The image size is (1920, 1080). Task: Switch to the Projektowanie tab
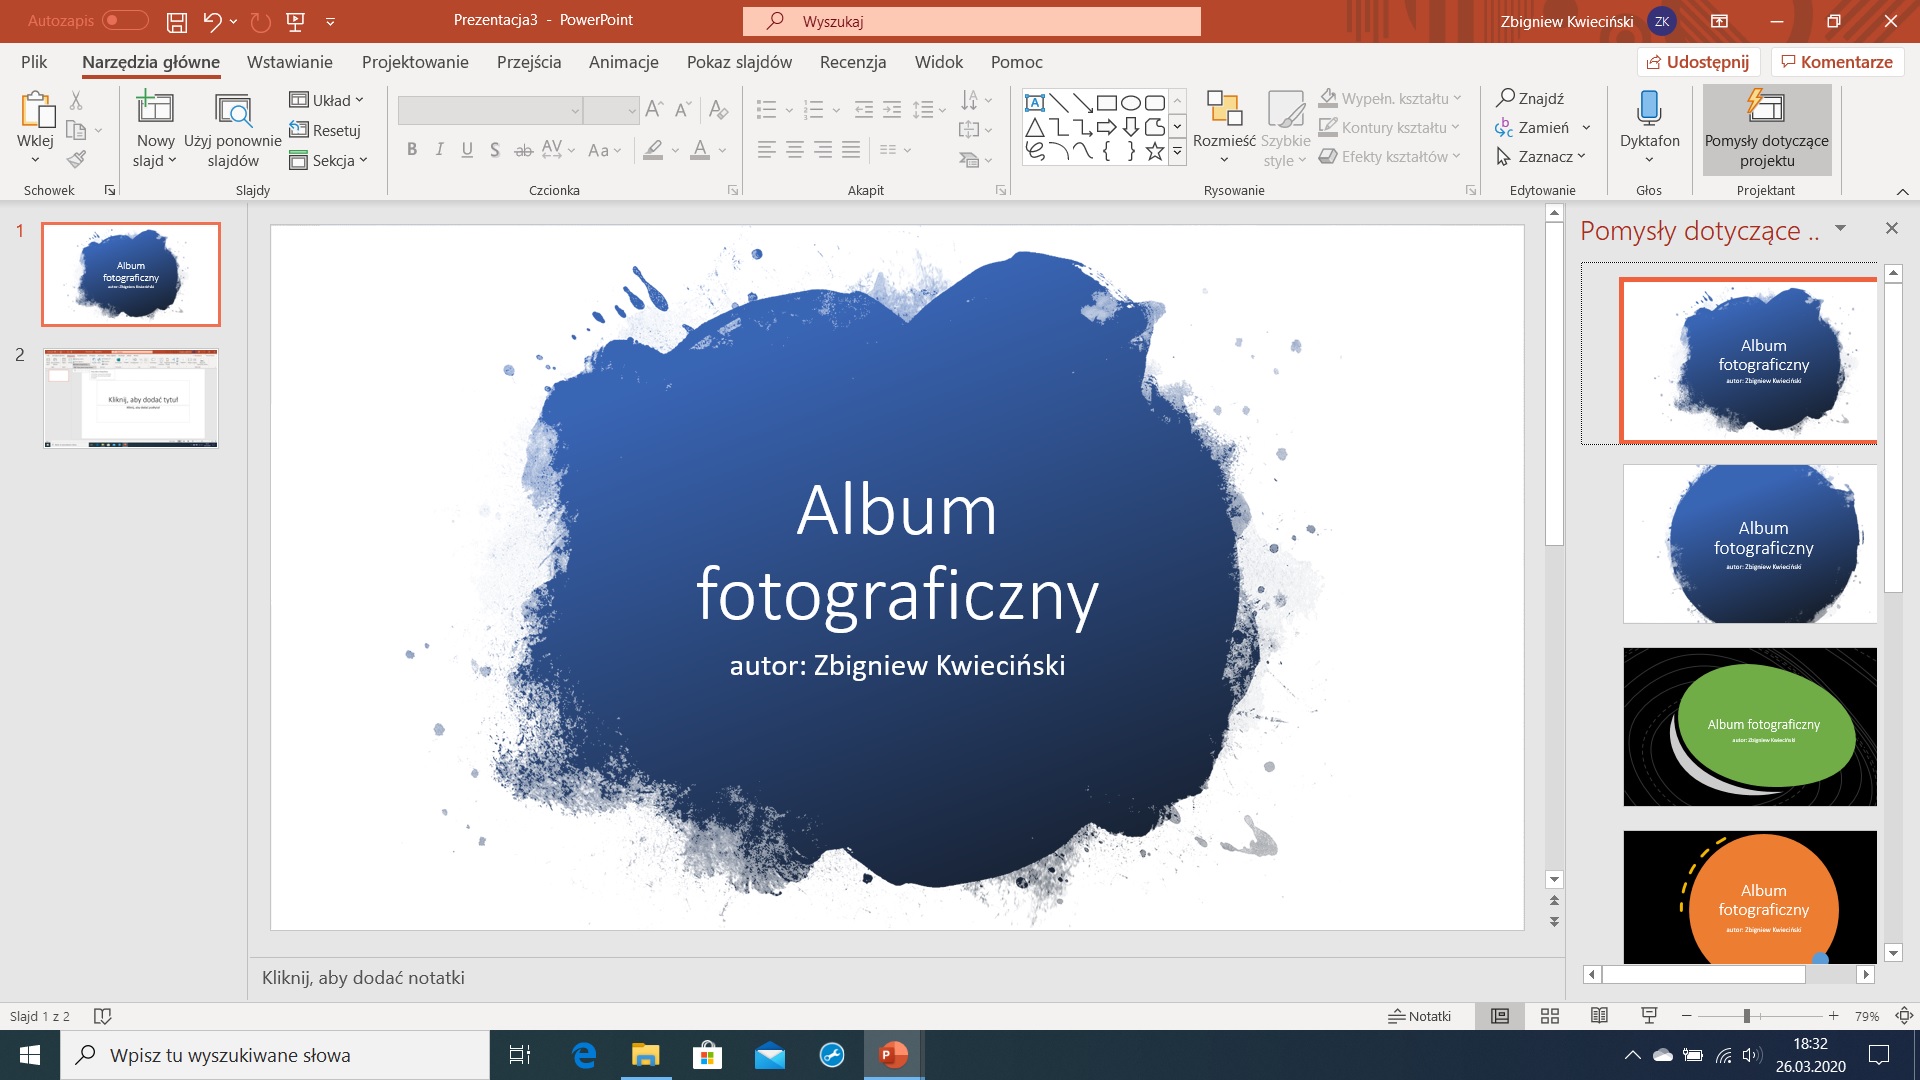click(x=415, y=62)
